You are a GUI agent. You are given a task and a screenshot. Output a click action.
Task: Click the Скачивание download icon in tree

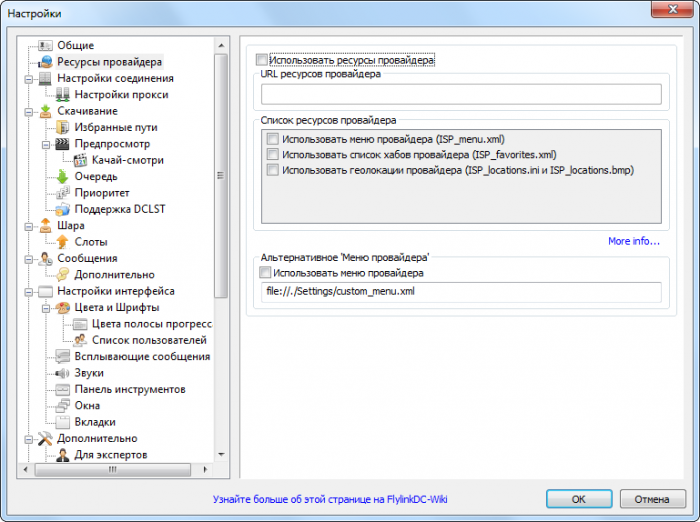(x=45, y=111)
